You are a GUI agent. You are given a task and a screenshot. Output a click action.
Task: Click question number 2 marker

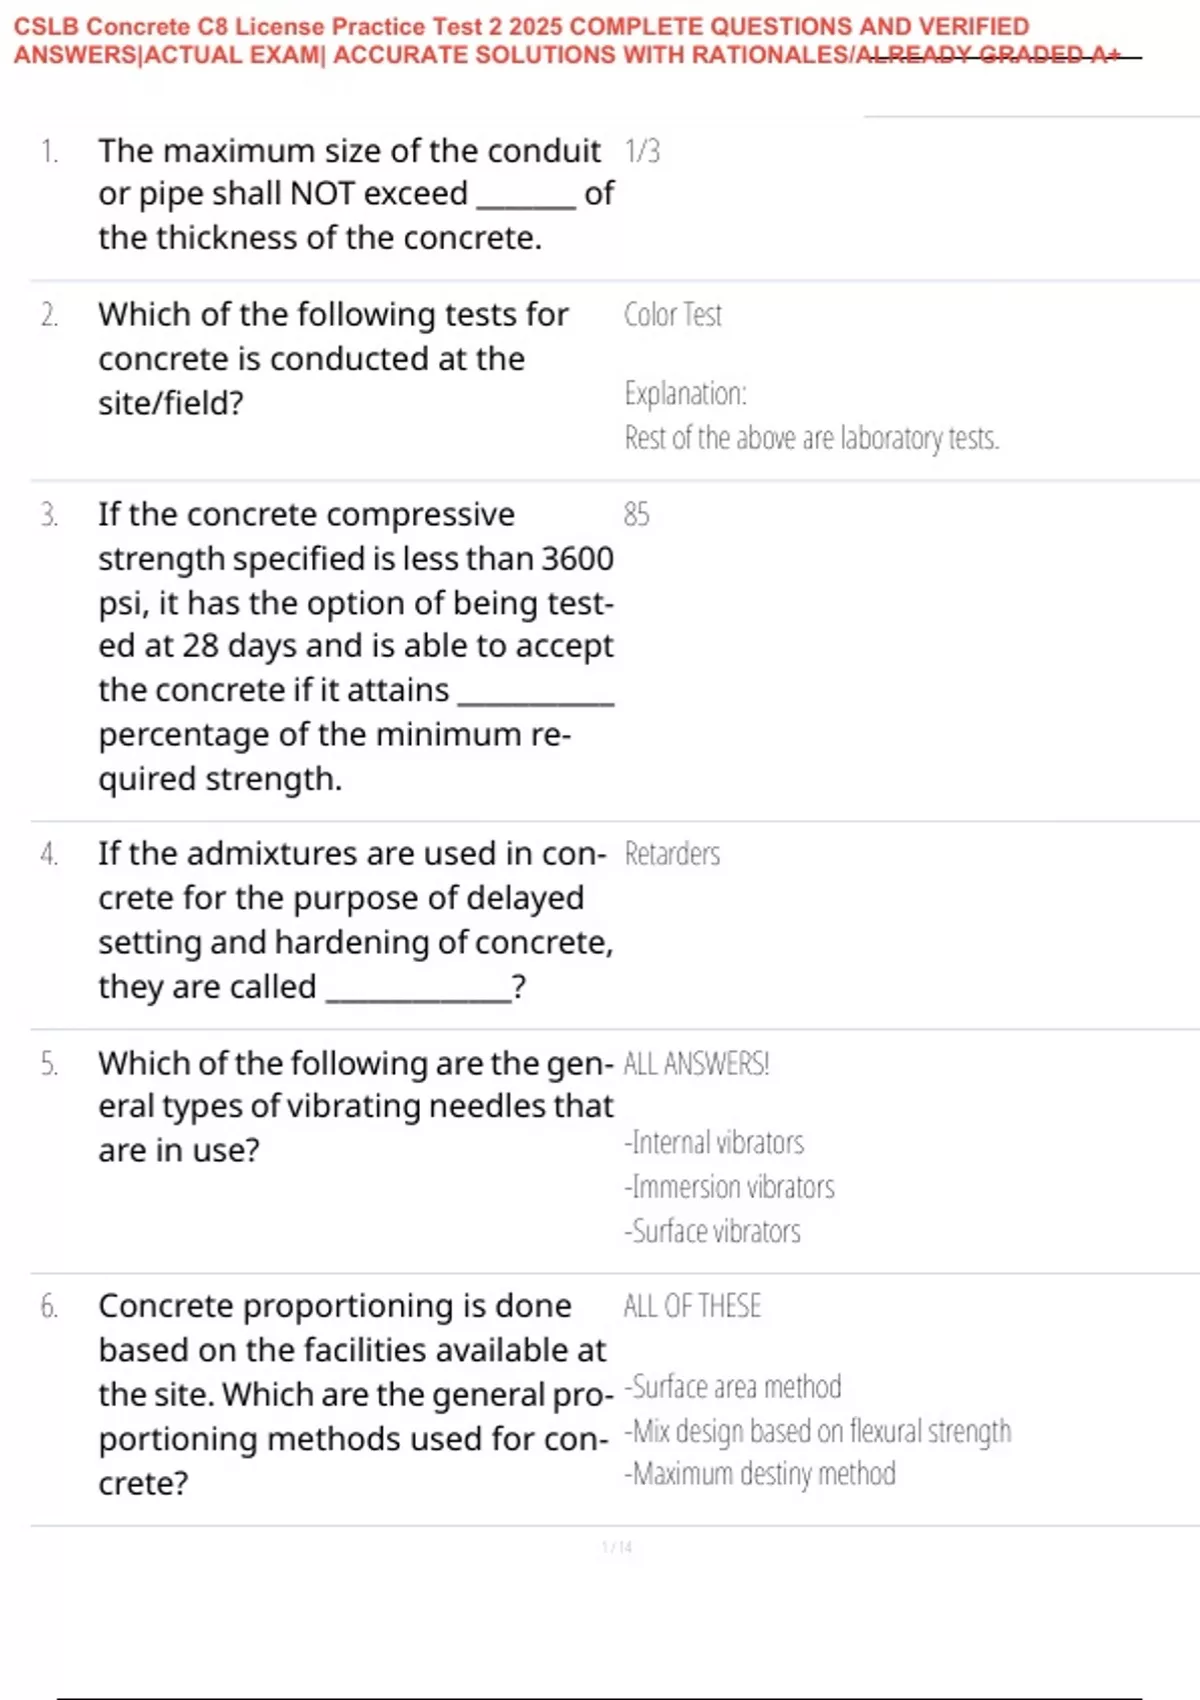point(49,315)
